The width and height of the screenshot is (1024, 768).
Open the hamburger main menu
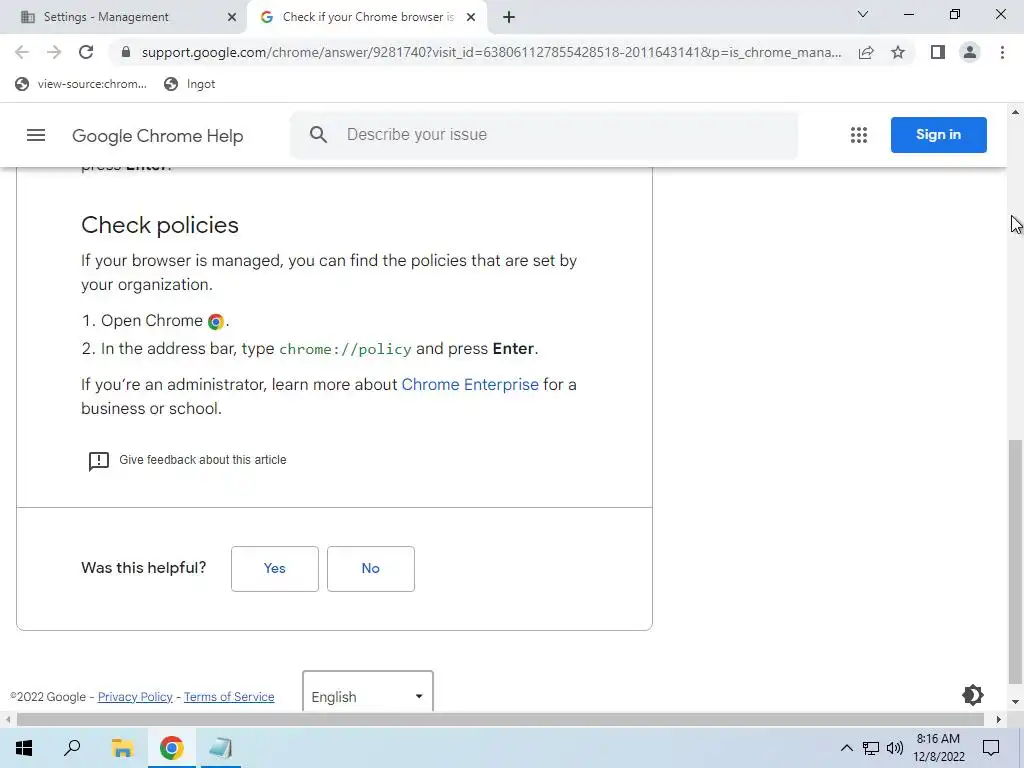coord(36,135)
